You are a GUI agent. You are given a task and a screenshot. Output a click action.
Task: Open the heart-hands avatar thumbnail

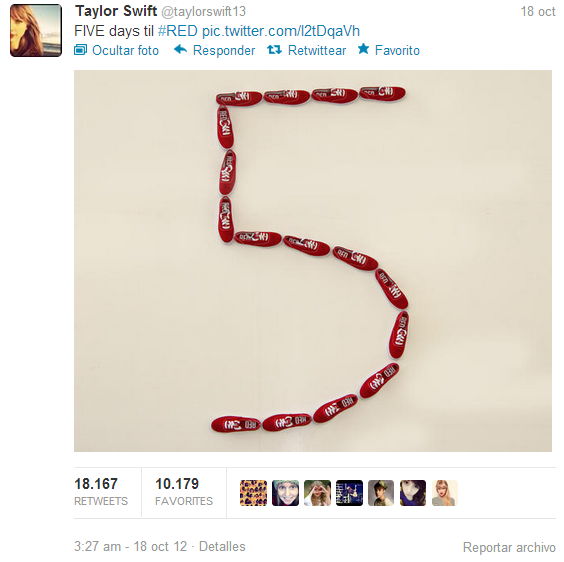318,493
